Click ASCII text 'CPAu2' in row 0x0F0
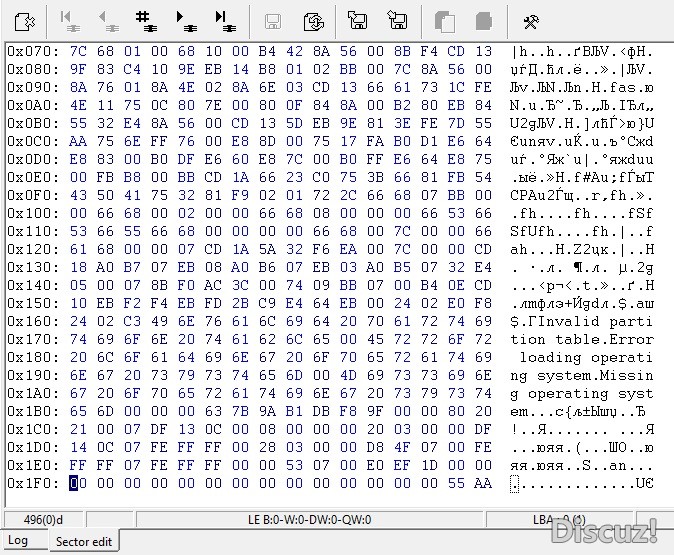674x555 pixels. click(x=532, y=195)
